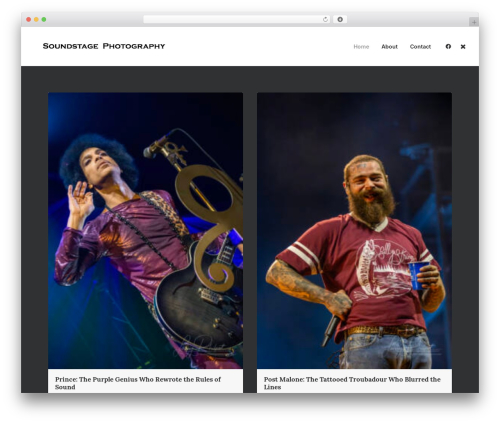Open the Contact page
The image size is (500, 423).
pyautogui.click(x=420, y=47)
